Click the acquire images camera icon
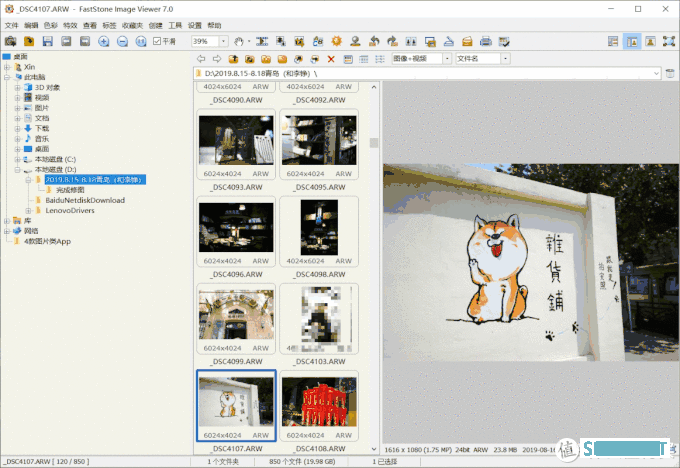Image resolution: width=680 pixels, height=468 pixels. pos(10,41)
